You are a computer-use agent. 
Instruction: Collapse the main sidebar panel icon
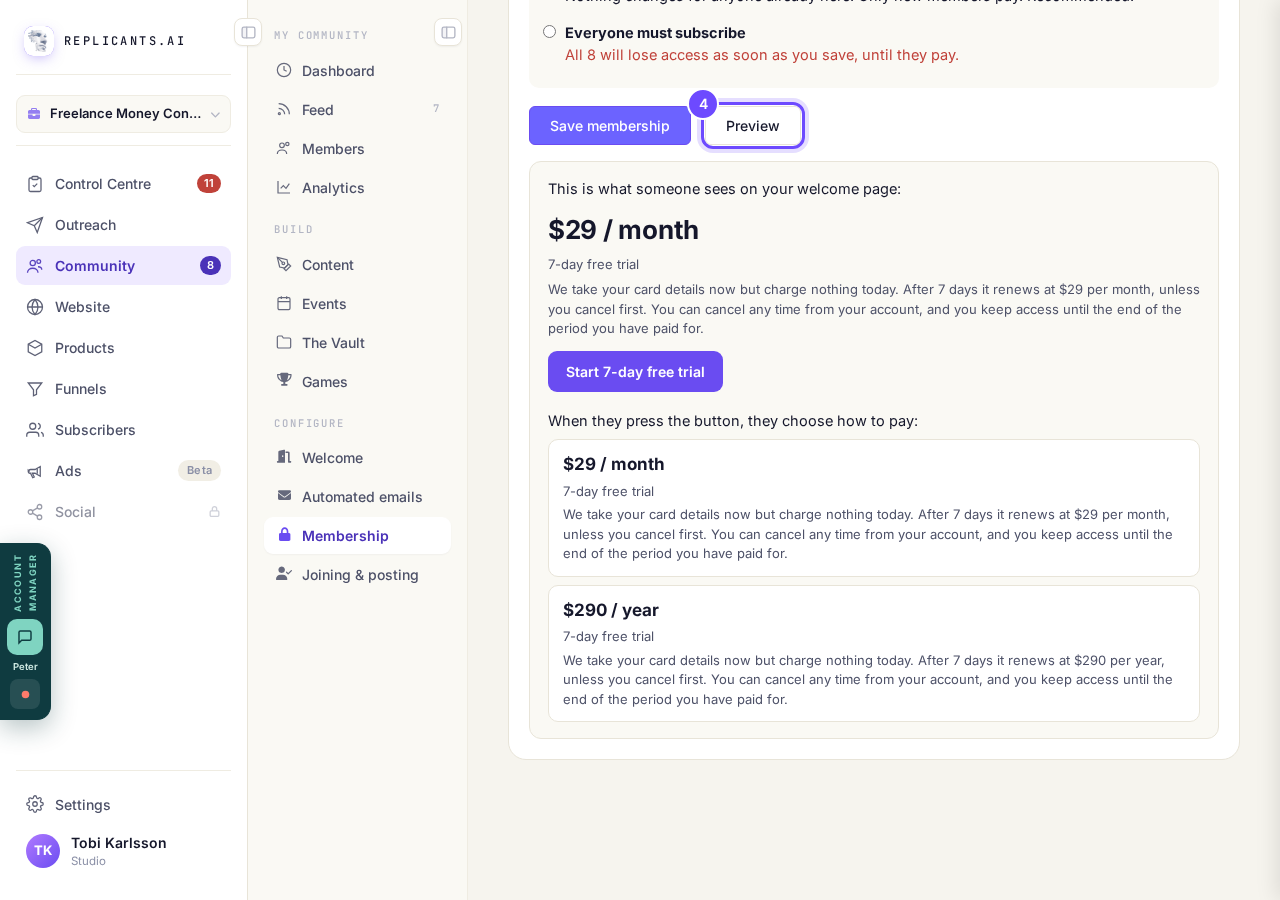(248, 32)
